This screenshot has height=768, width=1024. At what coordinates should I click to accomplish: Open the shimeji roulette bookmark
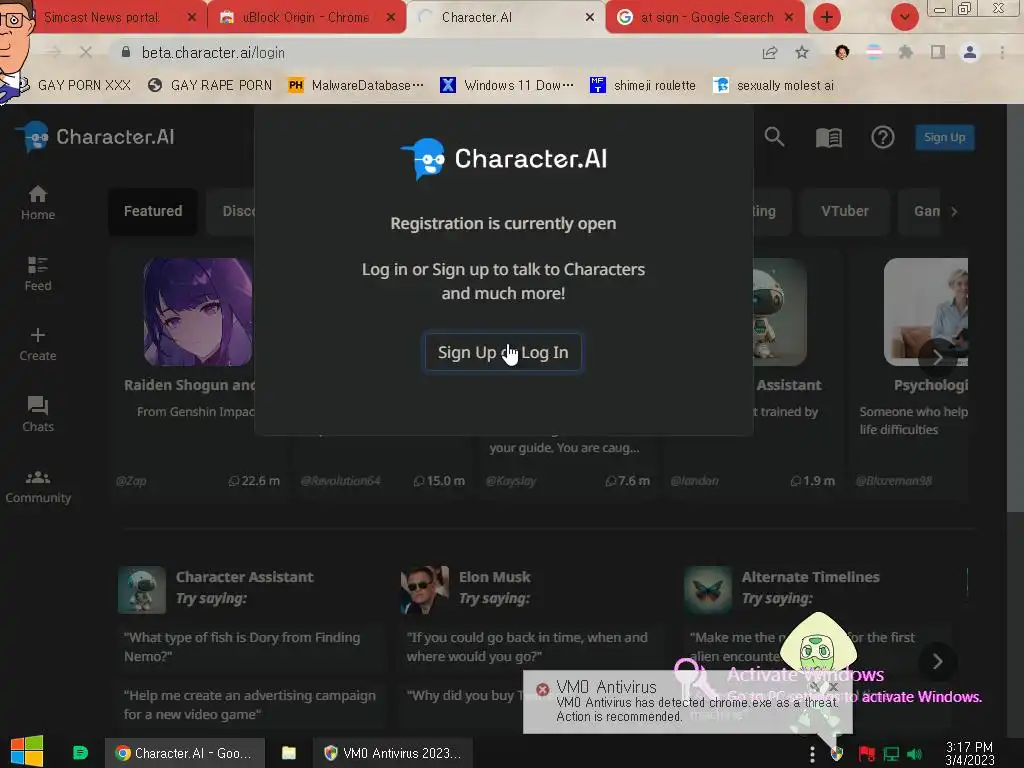[643, 86]
